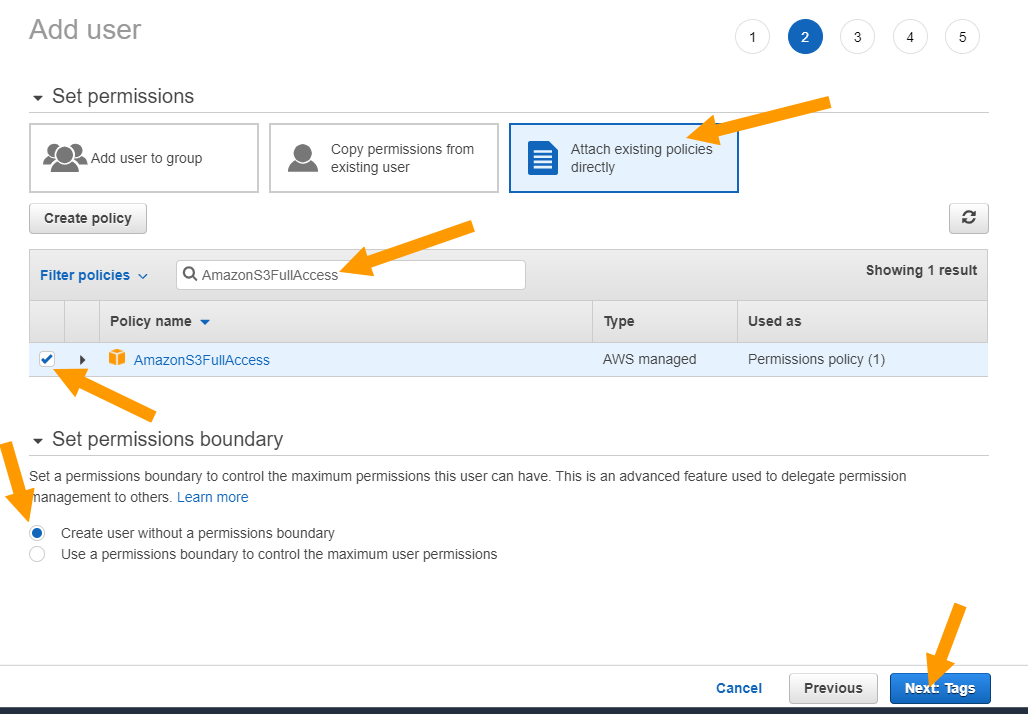This screenshot has height=714, width=1028.
Task: Jump to wizard step 5
Action: coord(962,37)
